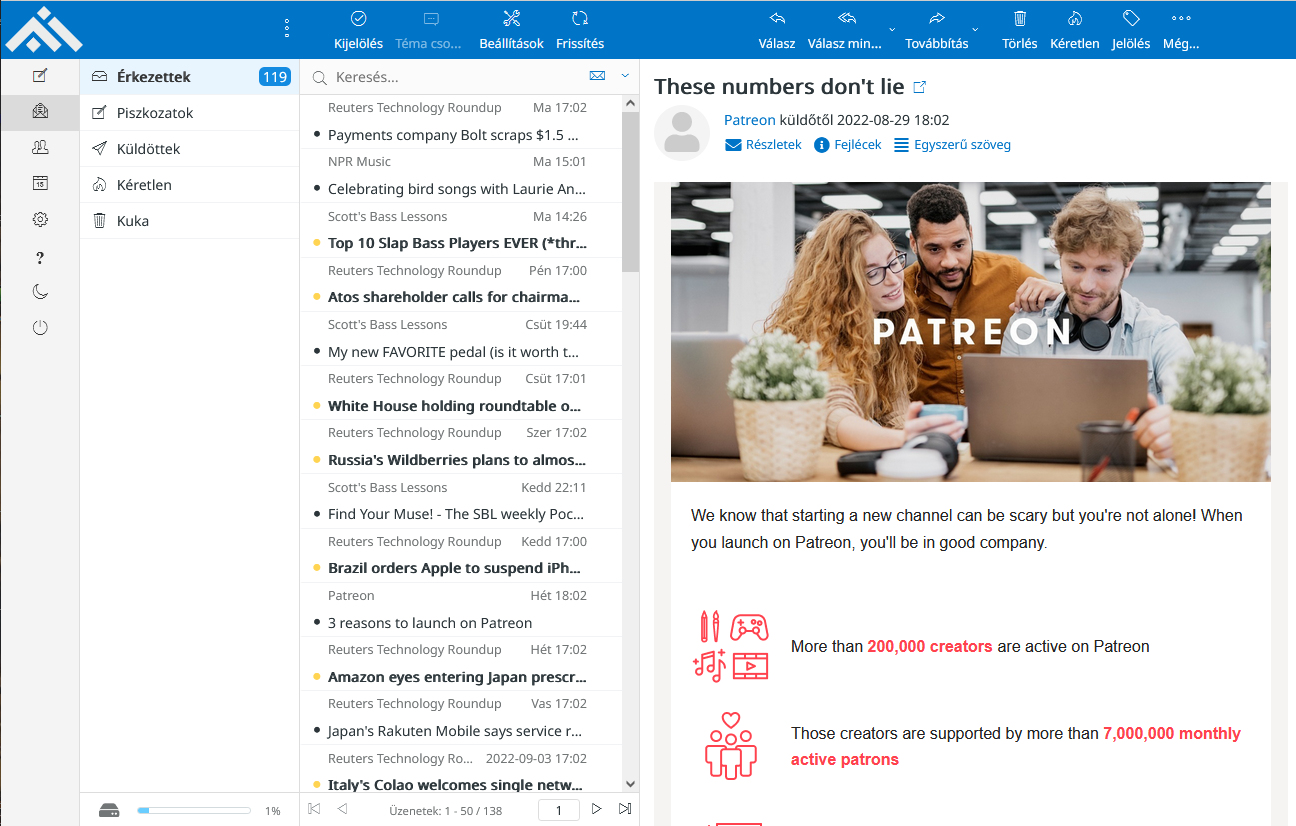Select the Piszkozatok drafts folder
Image resolution: width=1296 pixels, height=826 pixels.
[190, 113]
